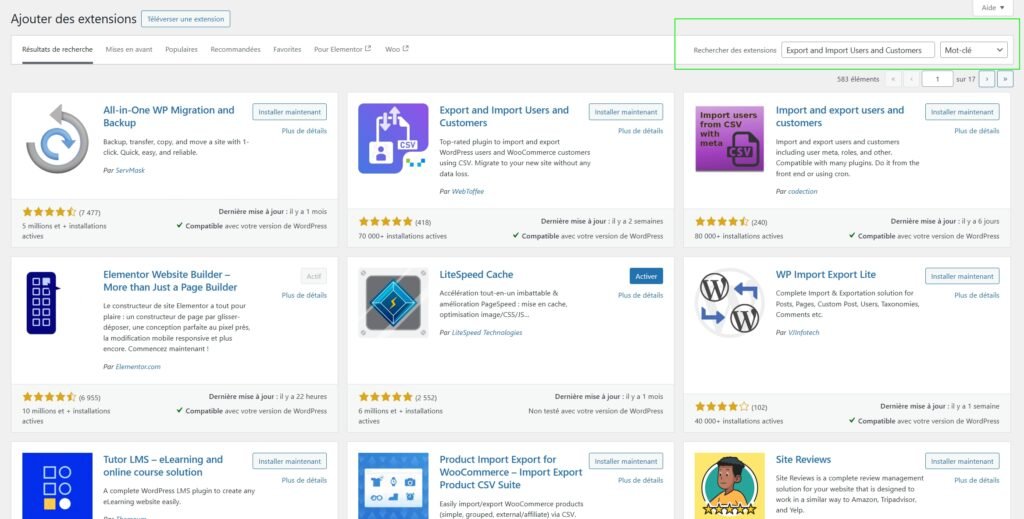This screenshot has width=1024, height=519.
Task: Click the All-in-One WP Migration plugin icon
Action: [x=57, y=139]
